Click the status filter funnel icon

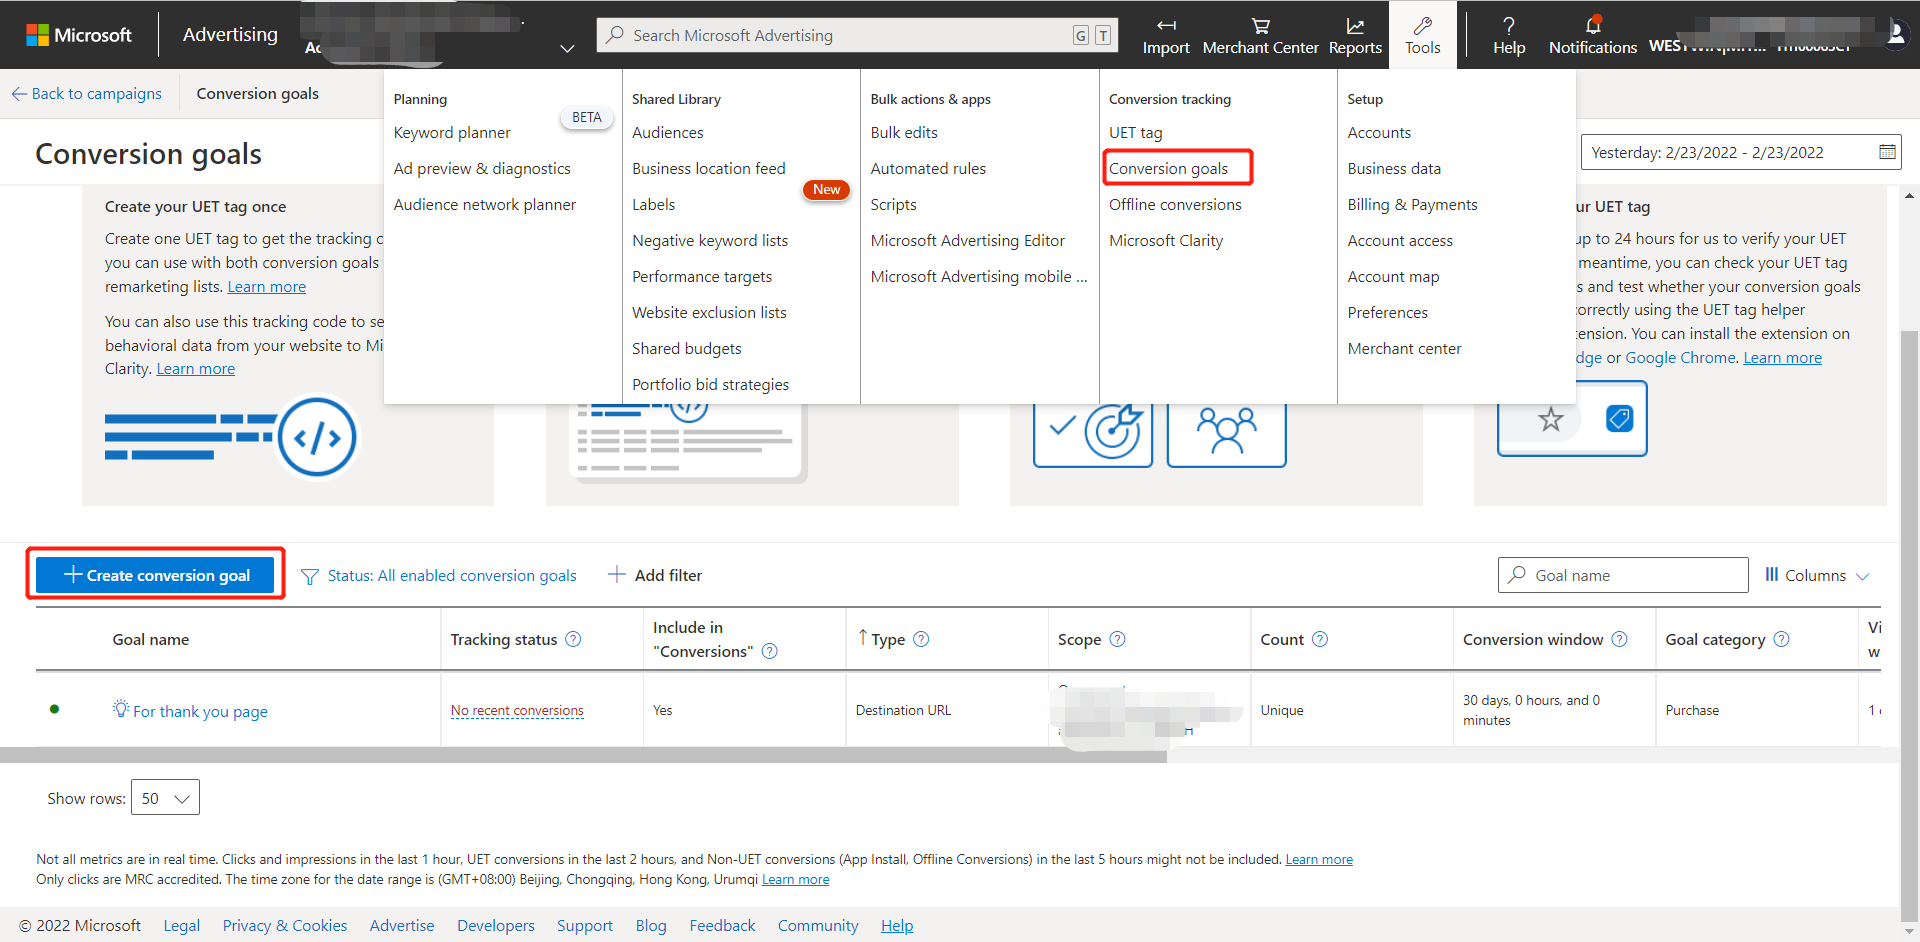310,576
